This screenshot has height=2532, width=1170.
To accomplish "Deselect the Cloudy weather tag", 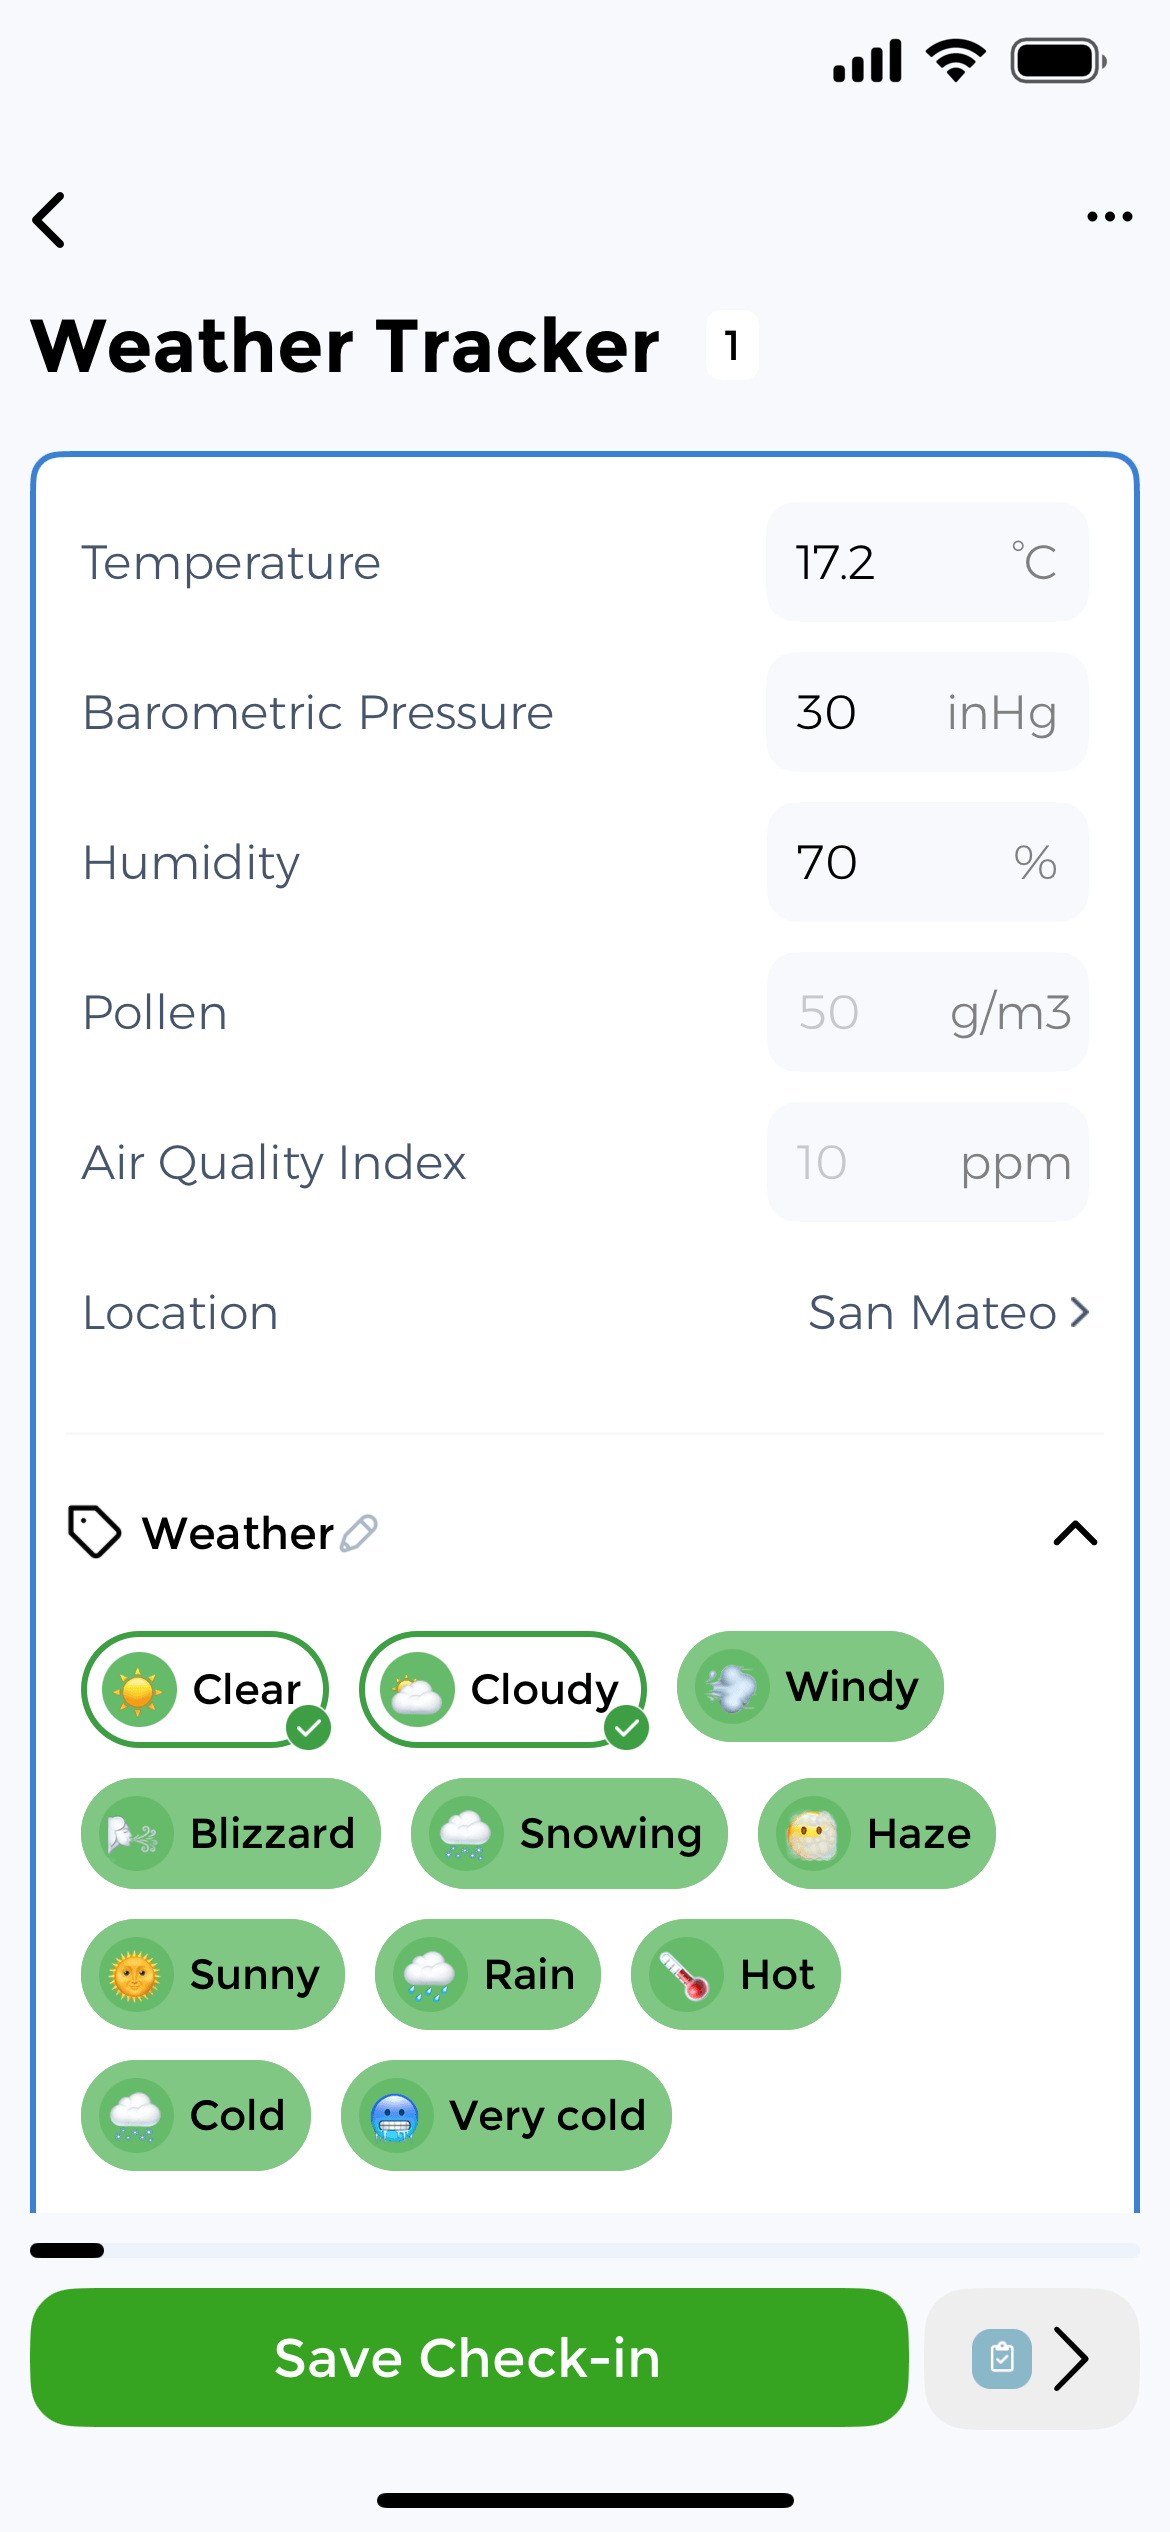I will (x=504, y=1689).
